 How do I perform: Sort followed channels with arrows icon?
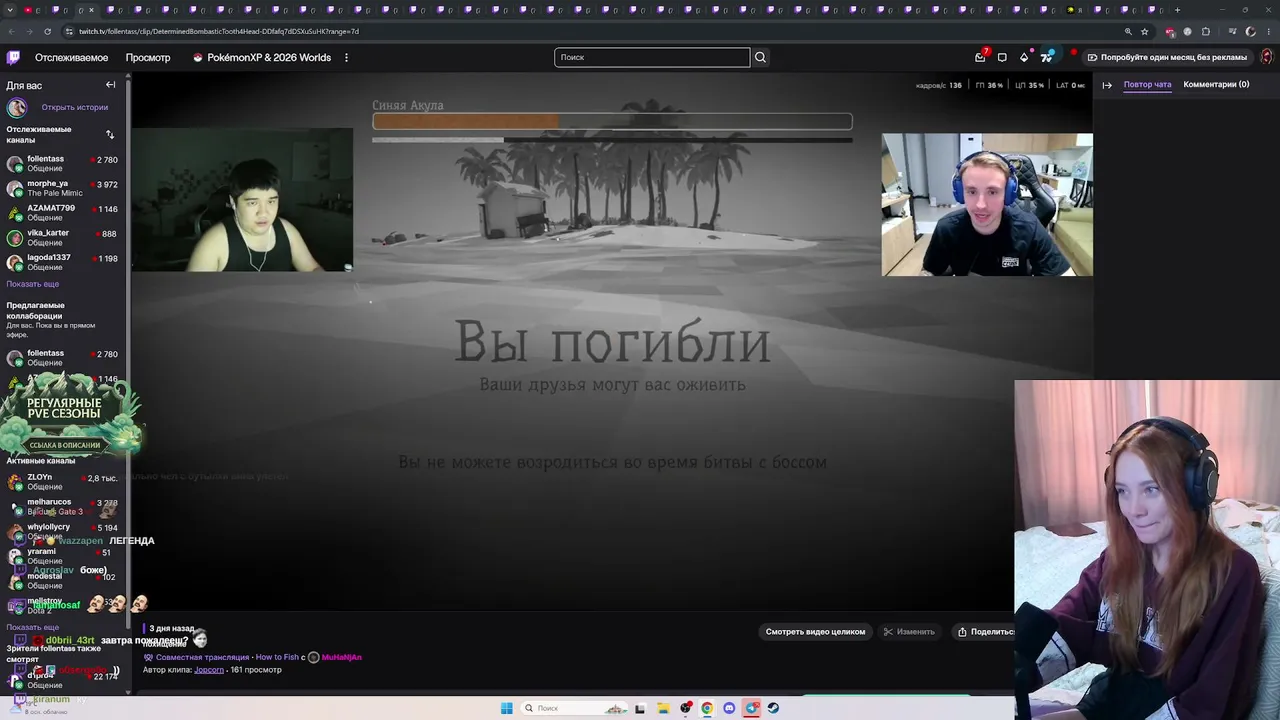click(x=110, y=134)
